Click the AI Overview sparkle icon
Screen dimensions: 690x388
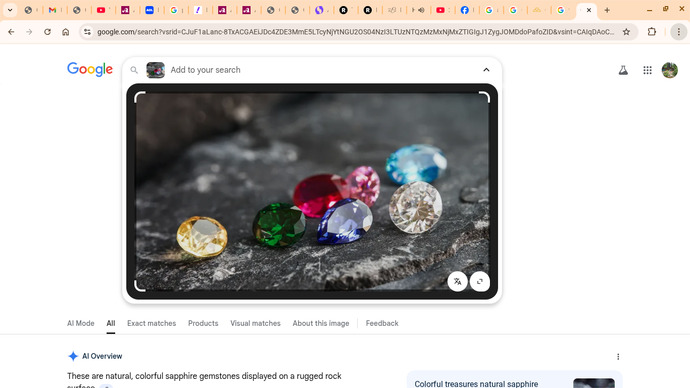(x=73, y=356)
